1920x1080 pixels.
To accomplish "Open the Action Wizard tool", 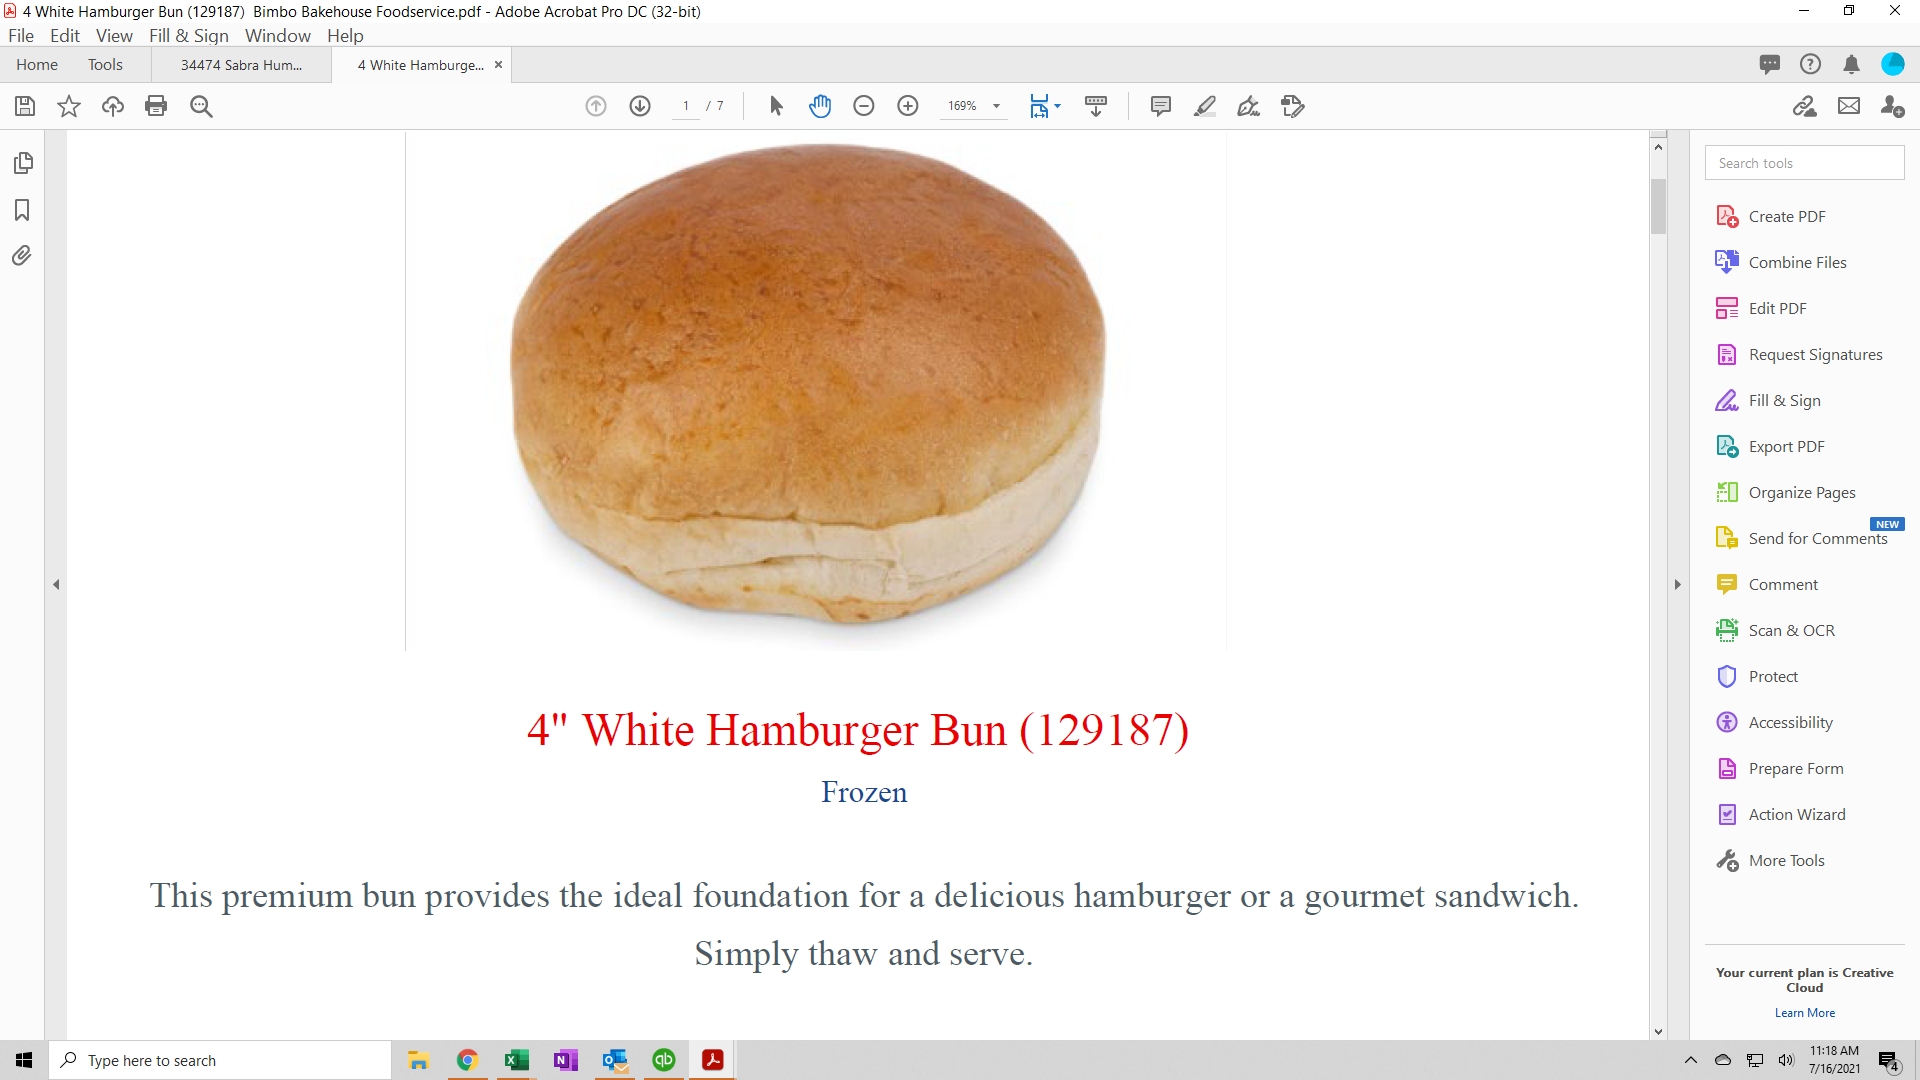I will (x=1797, y=815).
